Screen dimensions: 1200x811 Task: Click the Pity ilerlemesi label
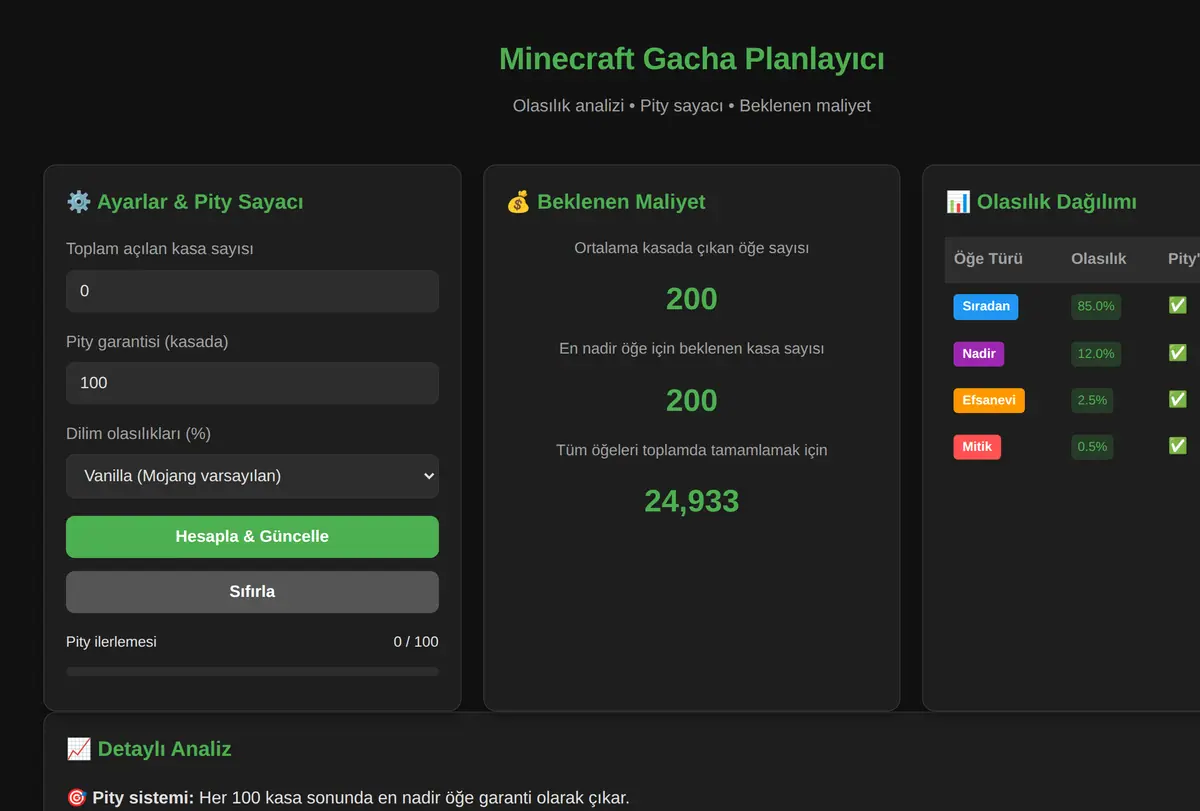[111, 642]
